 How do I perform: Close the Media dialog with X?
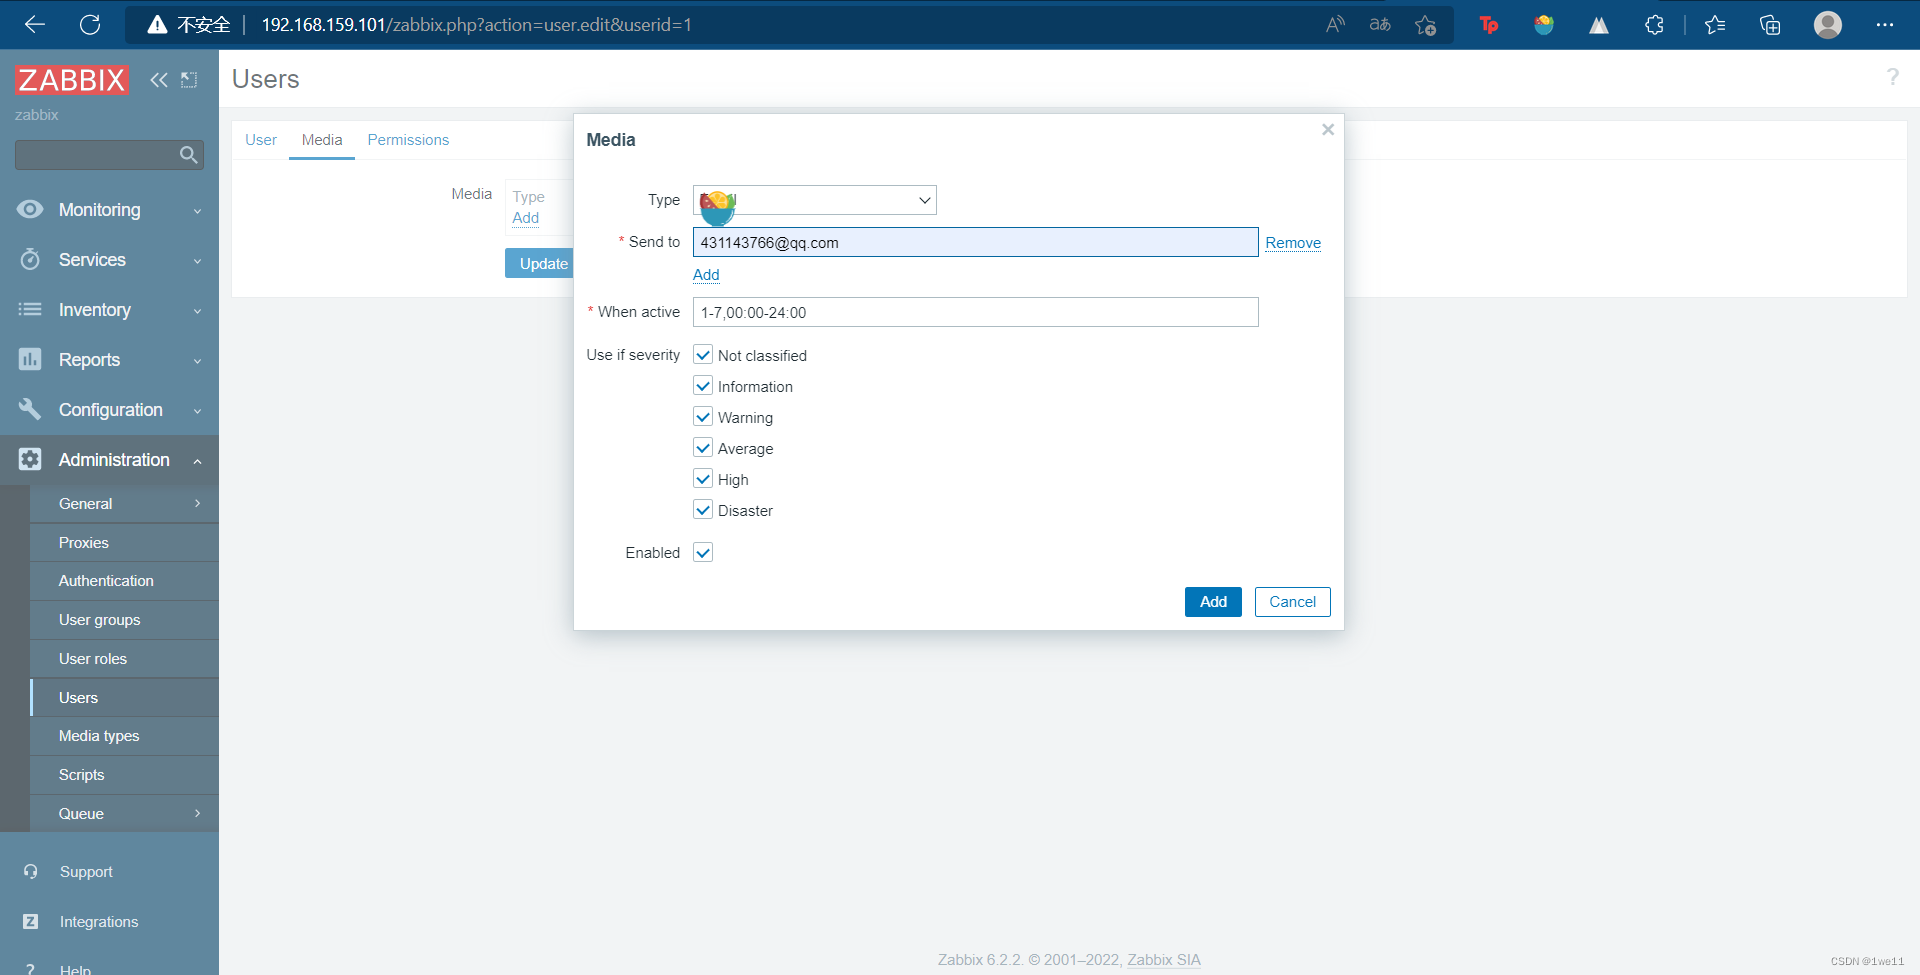(x=1328, y=130)
